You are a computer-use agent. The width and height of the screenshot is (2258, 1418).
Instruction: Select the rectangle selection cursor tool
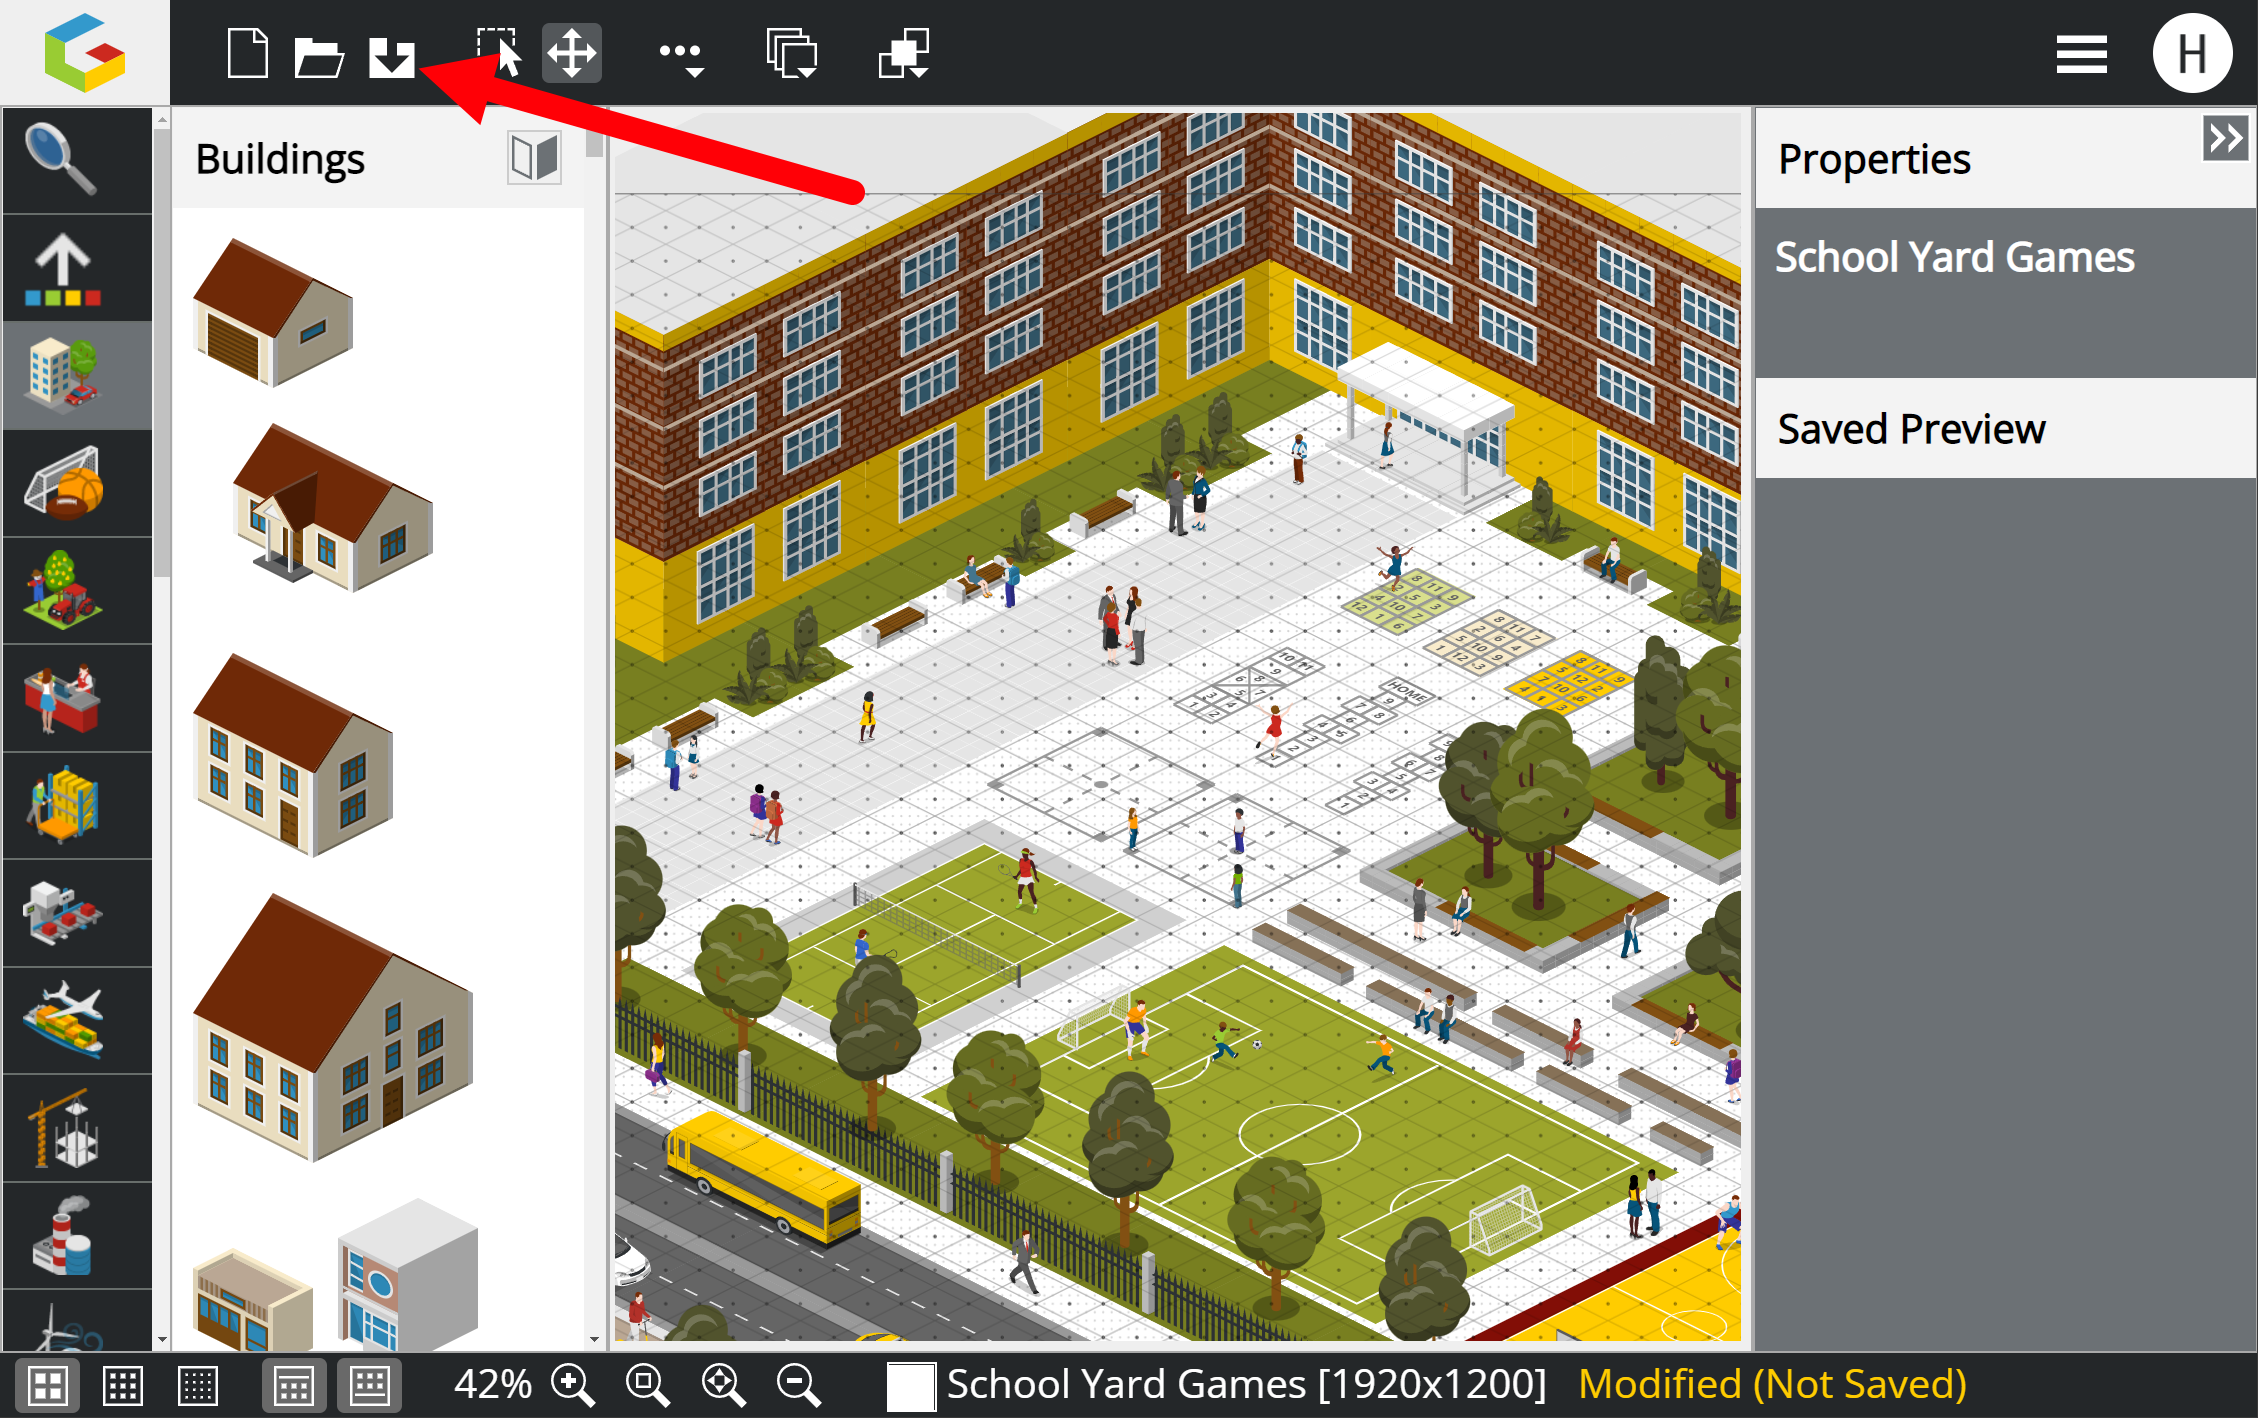coord(499,53)
